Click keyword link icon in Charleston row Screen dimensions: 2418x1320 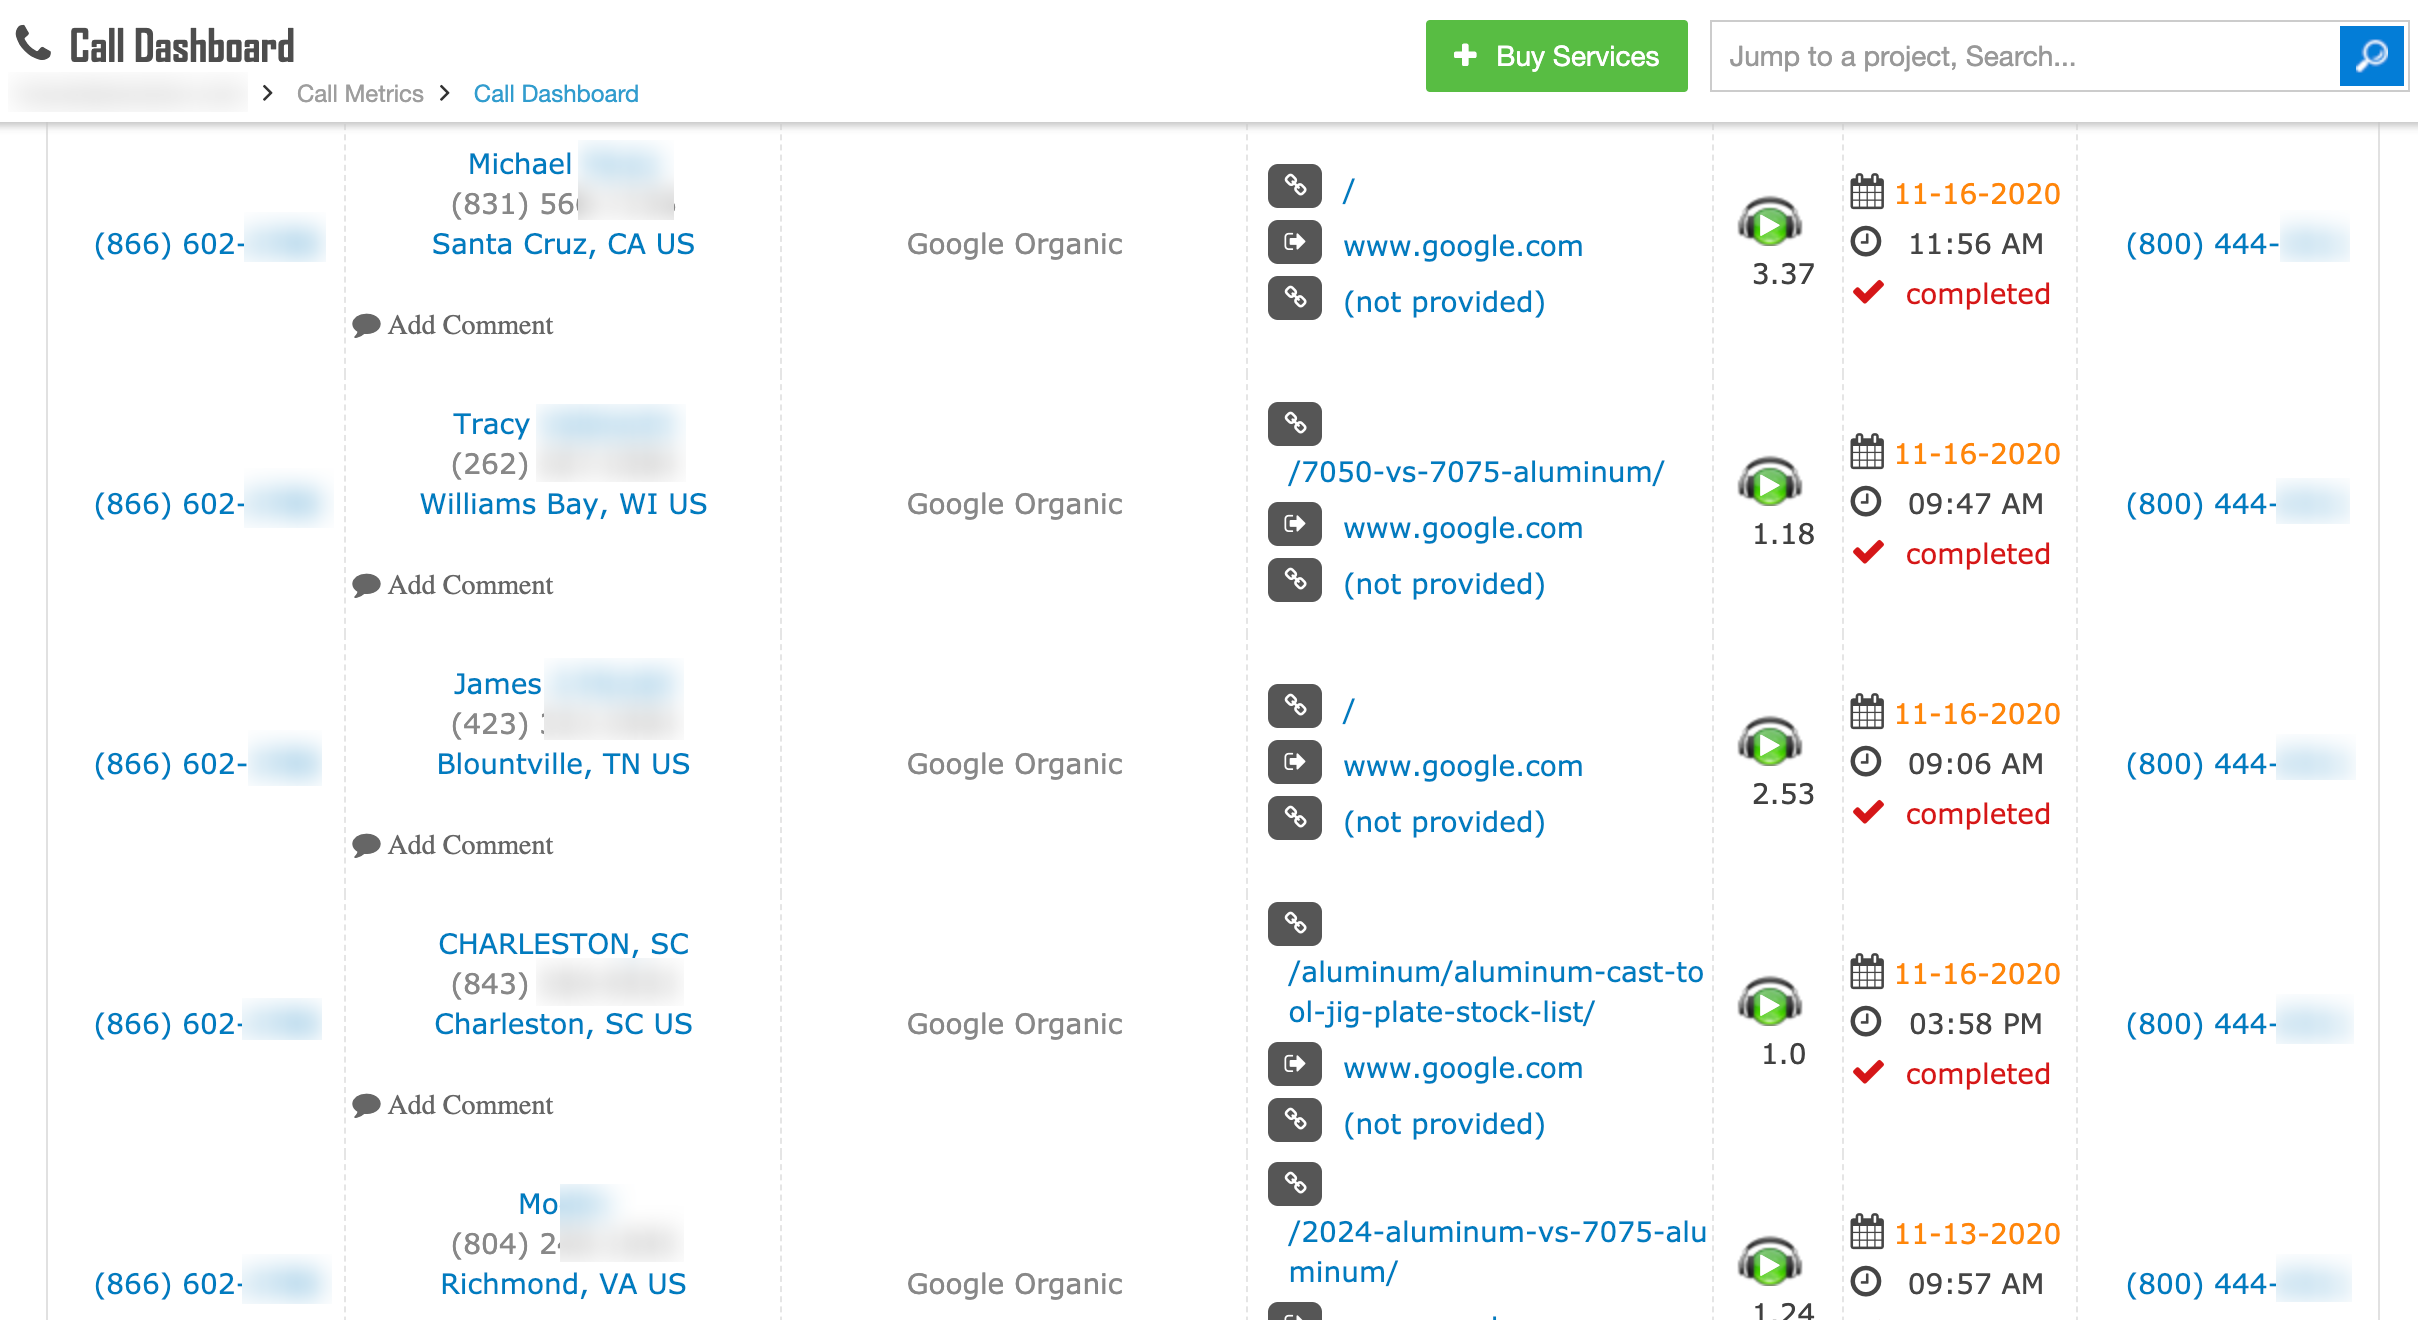[x=1295, y=1119]
